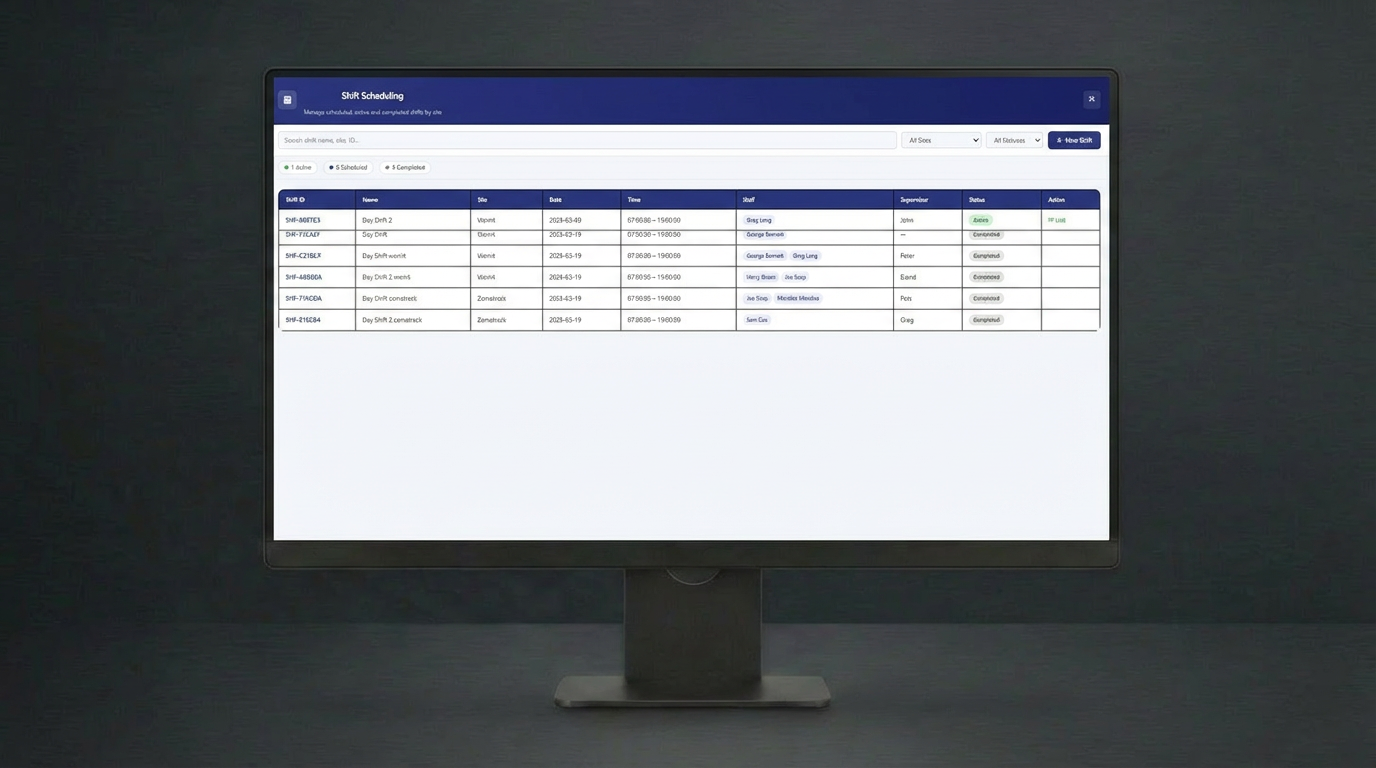This screenshot has width=1376, height=768.
Task: Click the green Active status badge
Action: (x=980, y=220)
